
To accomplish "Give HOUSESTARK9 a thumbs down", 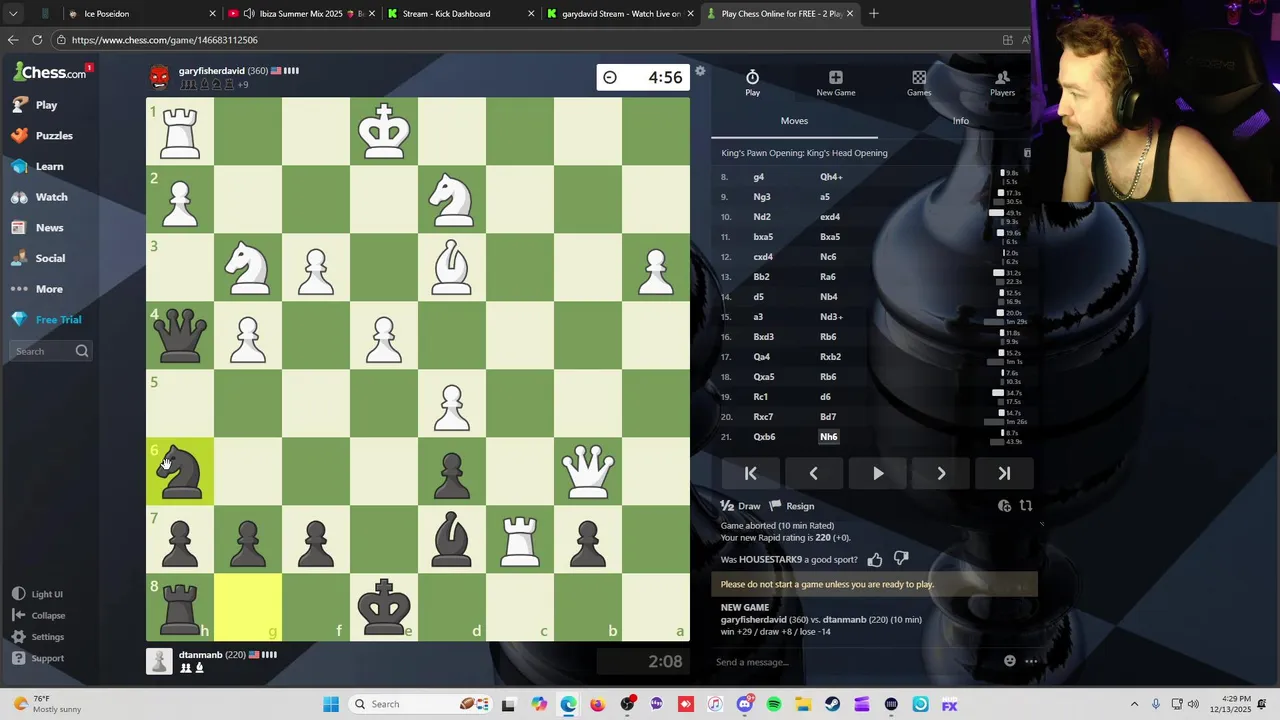I will (x=901, y=559).
